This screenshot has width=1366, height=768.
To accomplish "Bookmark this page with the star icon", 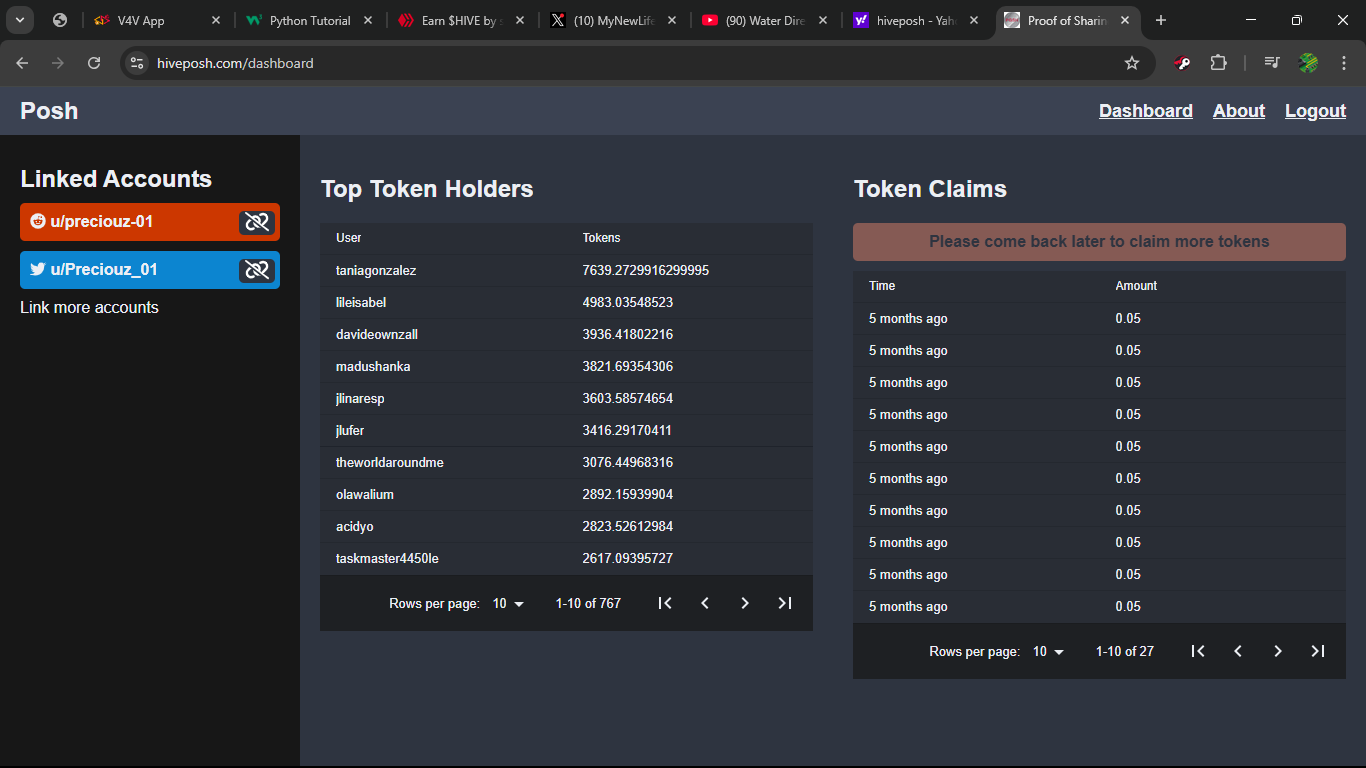I will (1132, 63).
